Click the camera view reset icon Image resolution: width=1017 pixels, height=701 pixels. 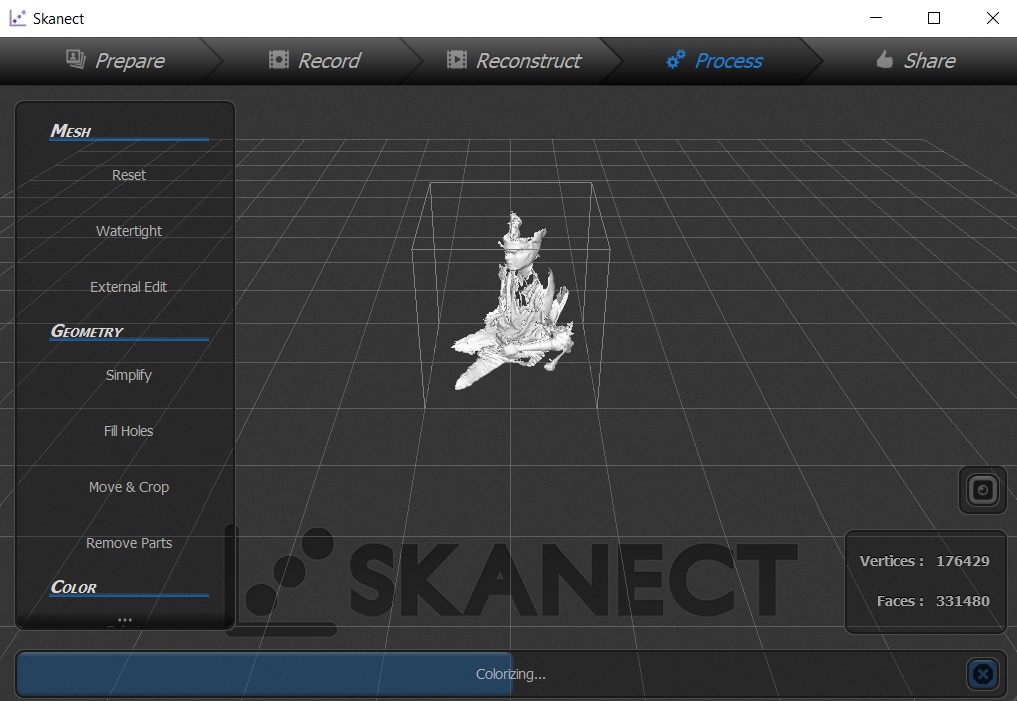tap(983, 490)
